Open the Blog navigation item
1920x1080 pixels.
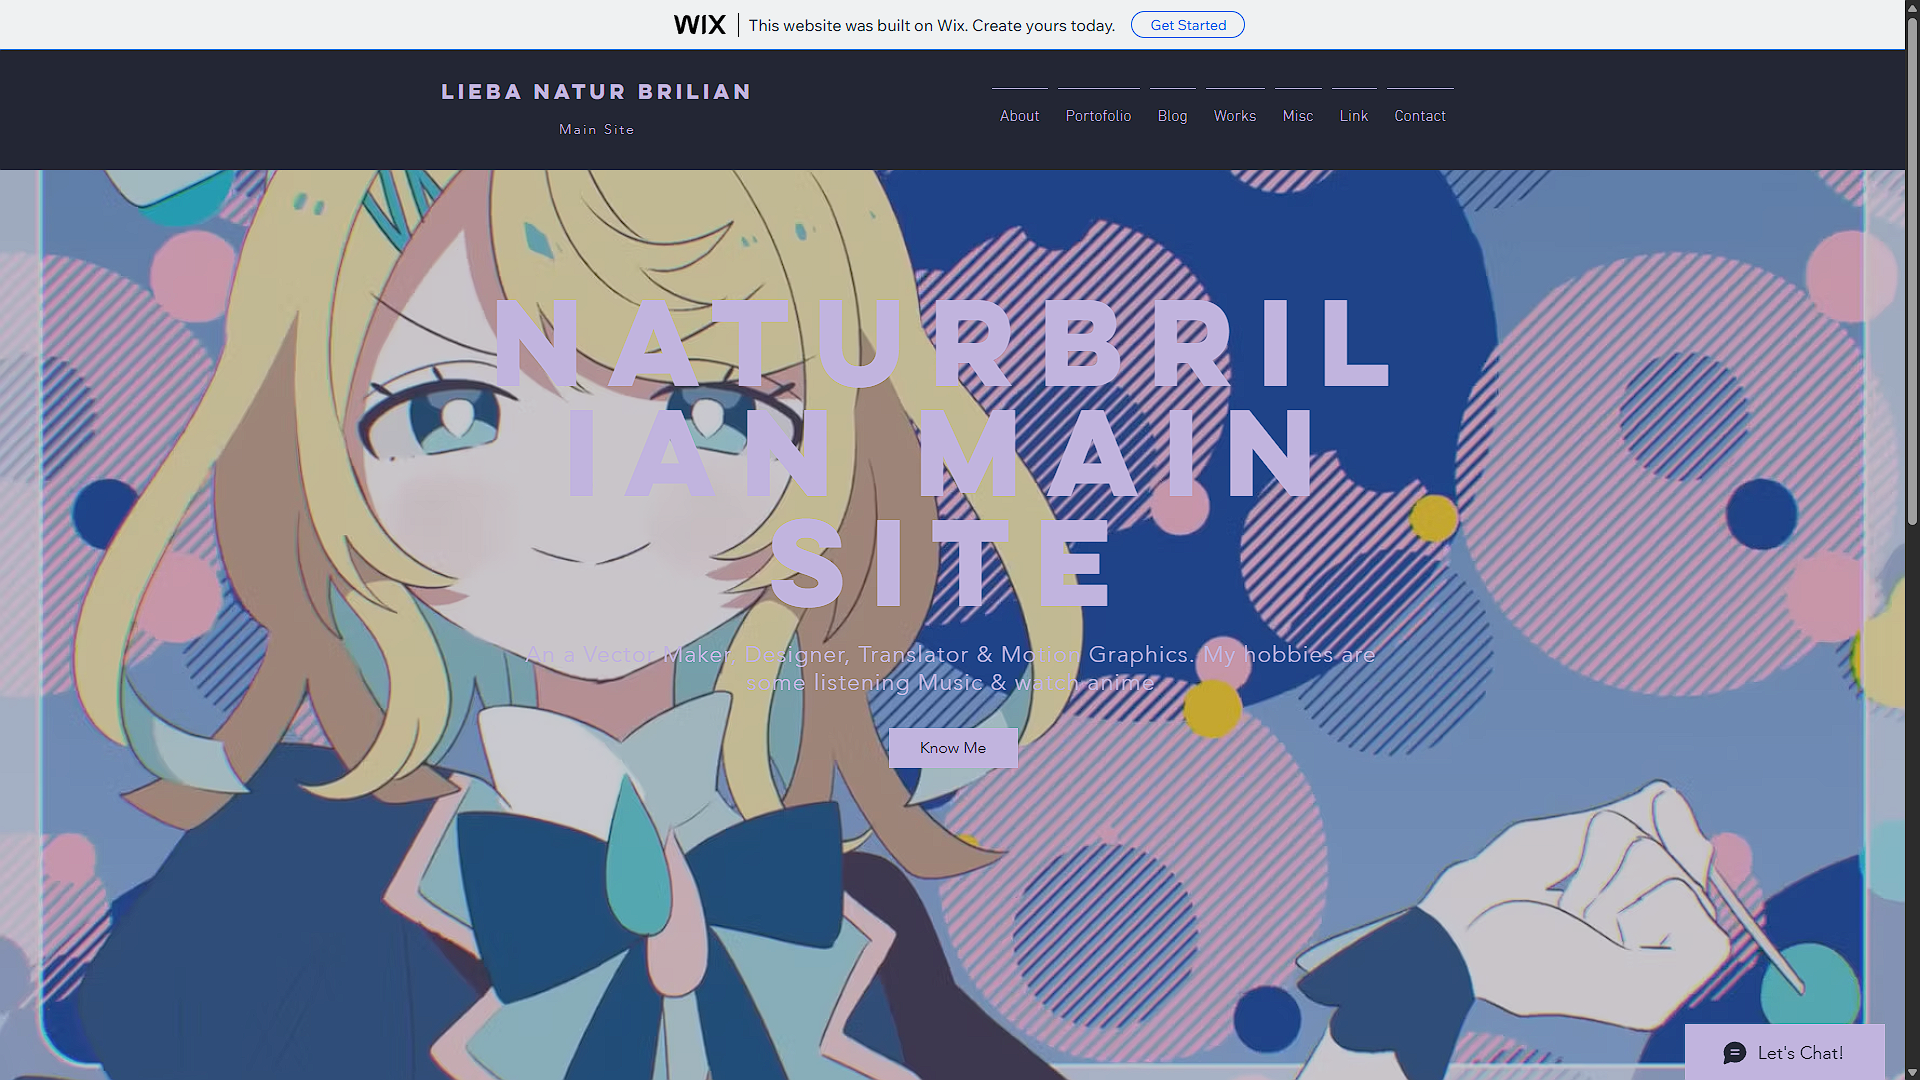(1172, 116)
